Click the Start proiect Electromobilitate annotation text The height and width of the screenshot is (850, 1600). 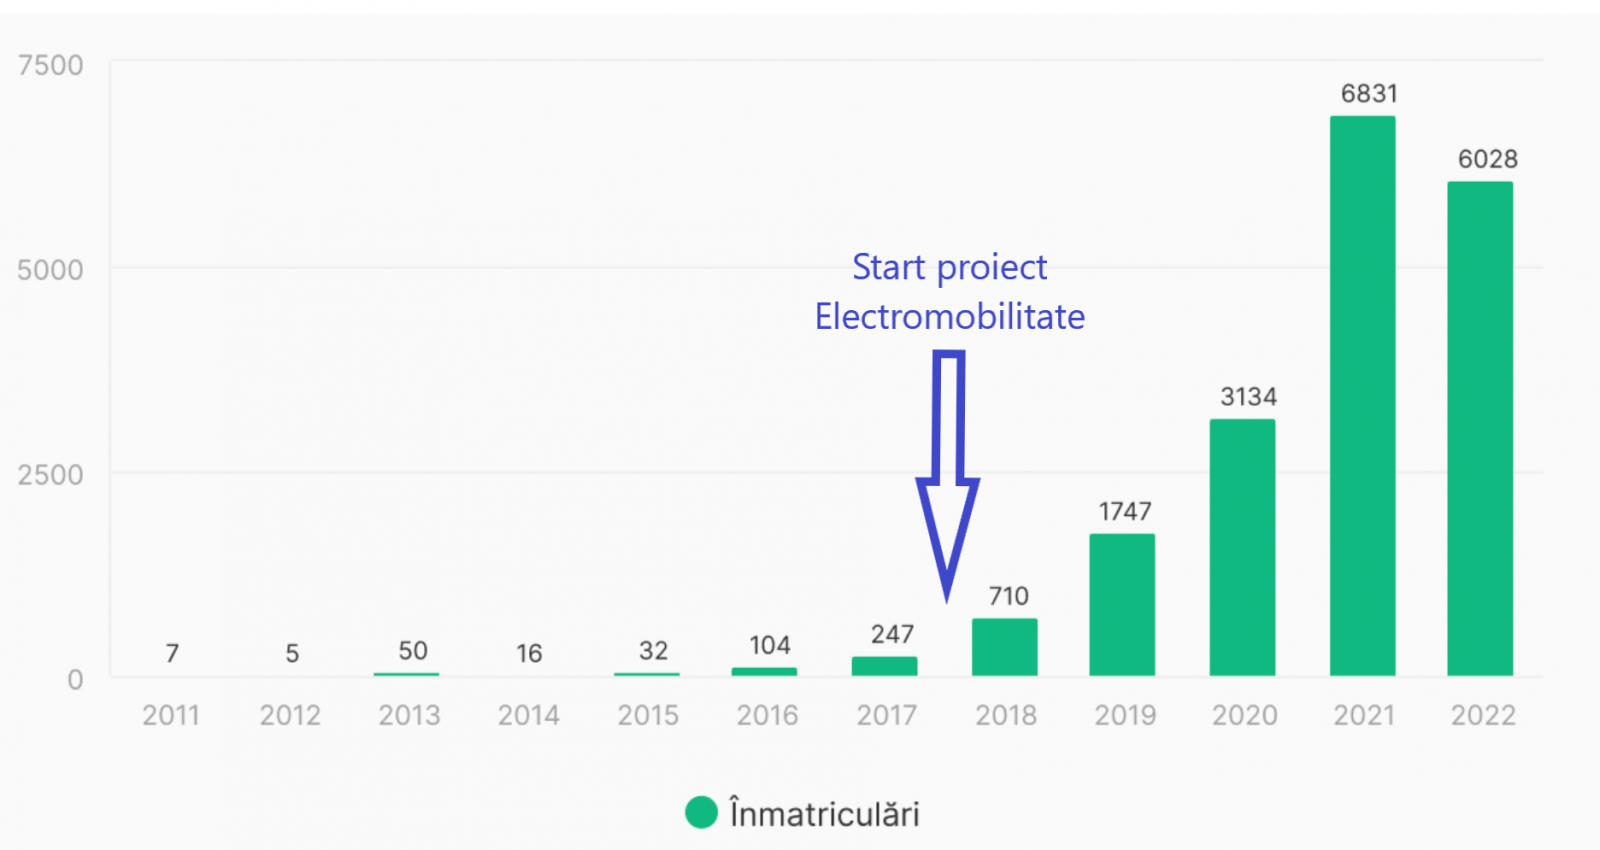coord(949,292)
